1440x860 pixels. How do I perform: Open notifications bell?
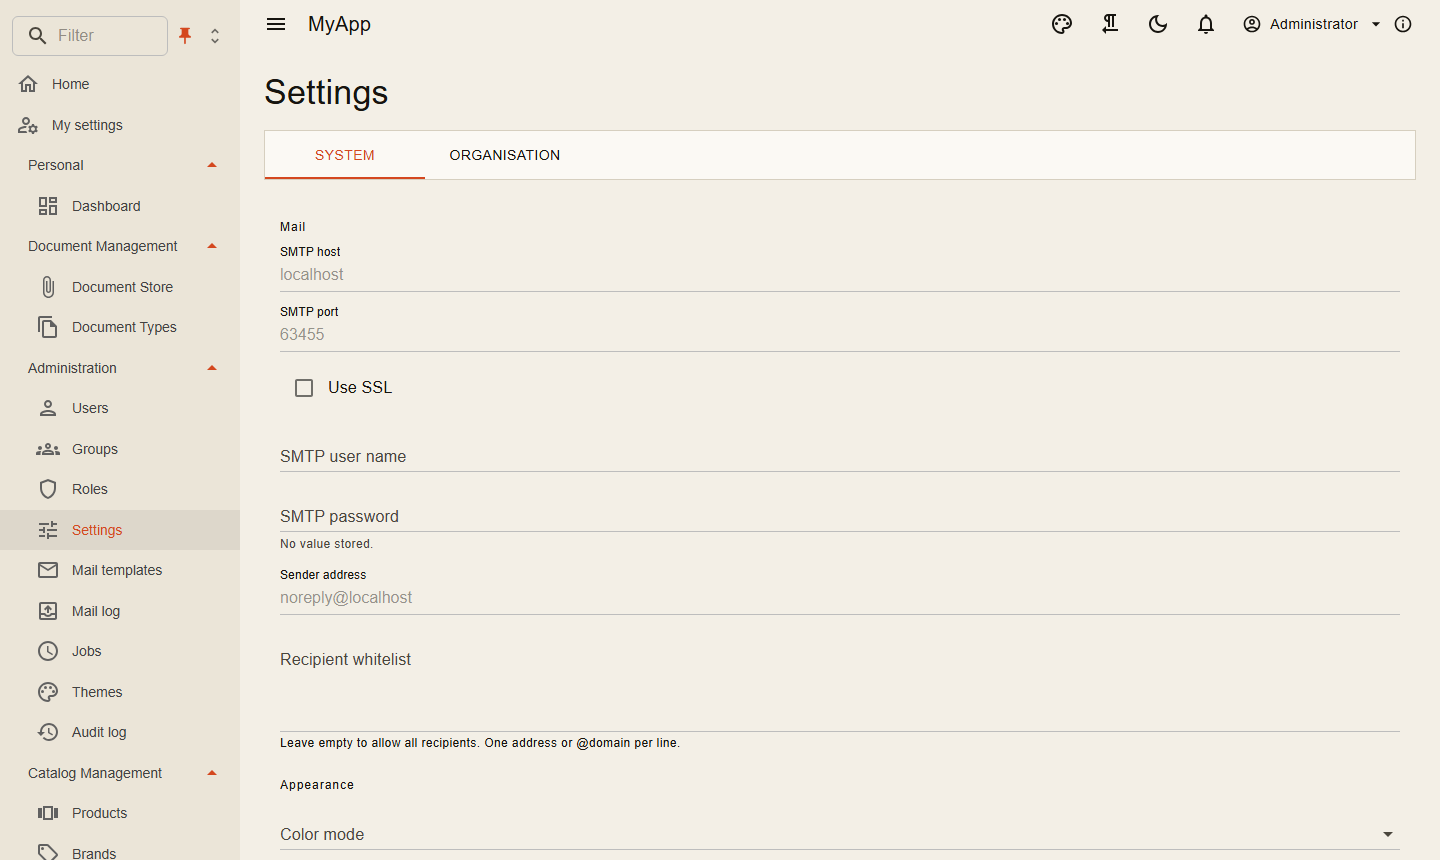tap(1206, 24)
